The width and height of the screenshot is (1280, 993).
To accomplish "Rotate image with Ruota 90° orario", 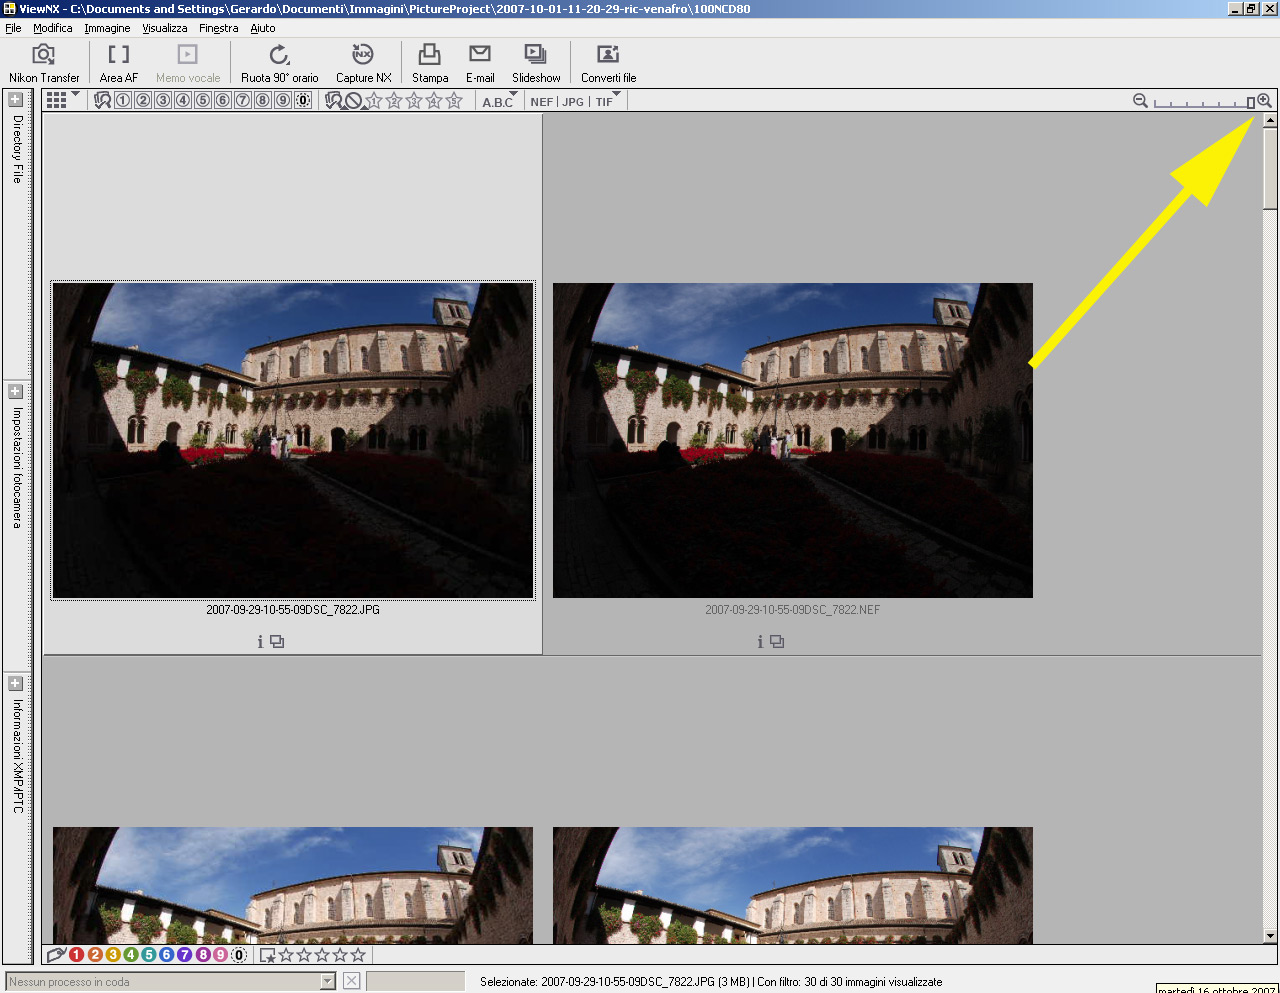I will 280,63.
